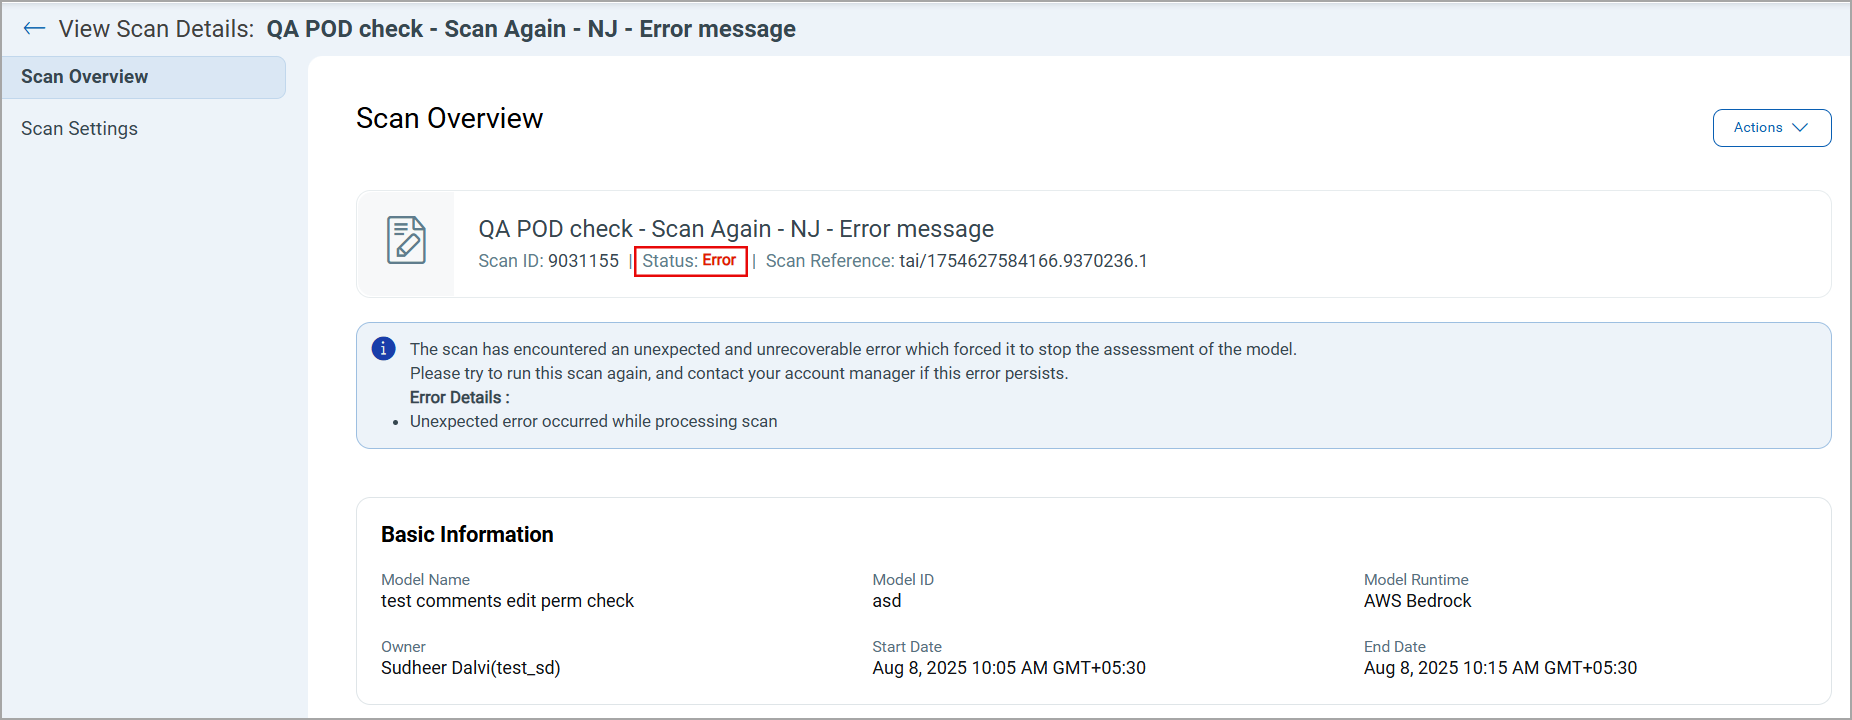The height and width of the screenshot is (720, 1852).
Task: Open Scan Settings in sidebar
Action: pos(80,129)
